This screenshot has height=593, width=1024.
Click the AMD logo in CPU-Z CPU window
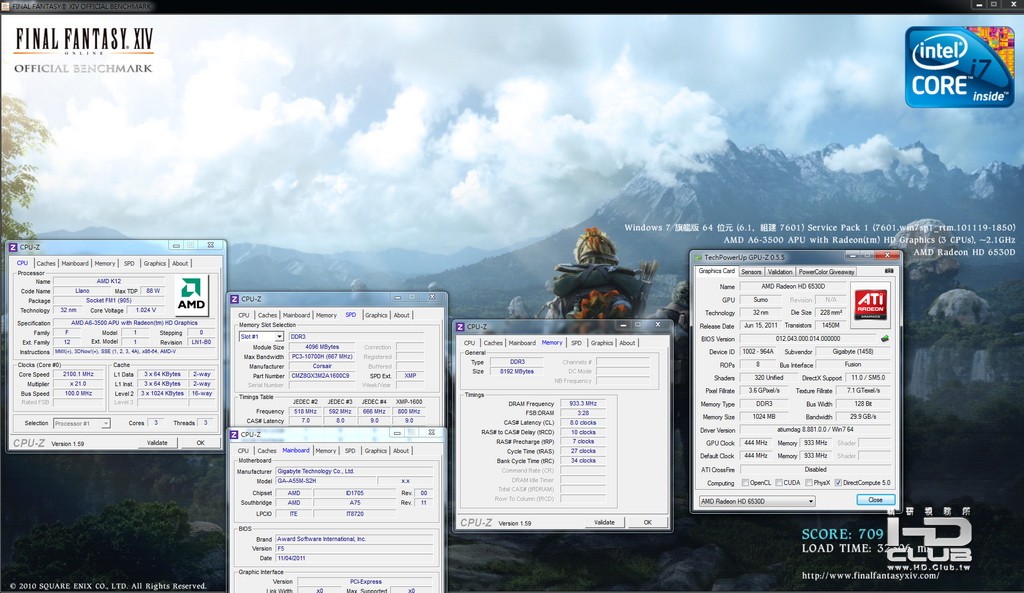[x=191, y=294]
